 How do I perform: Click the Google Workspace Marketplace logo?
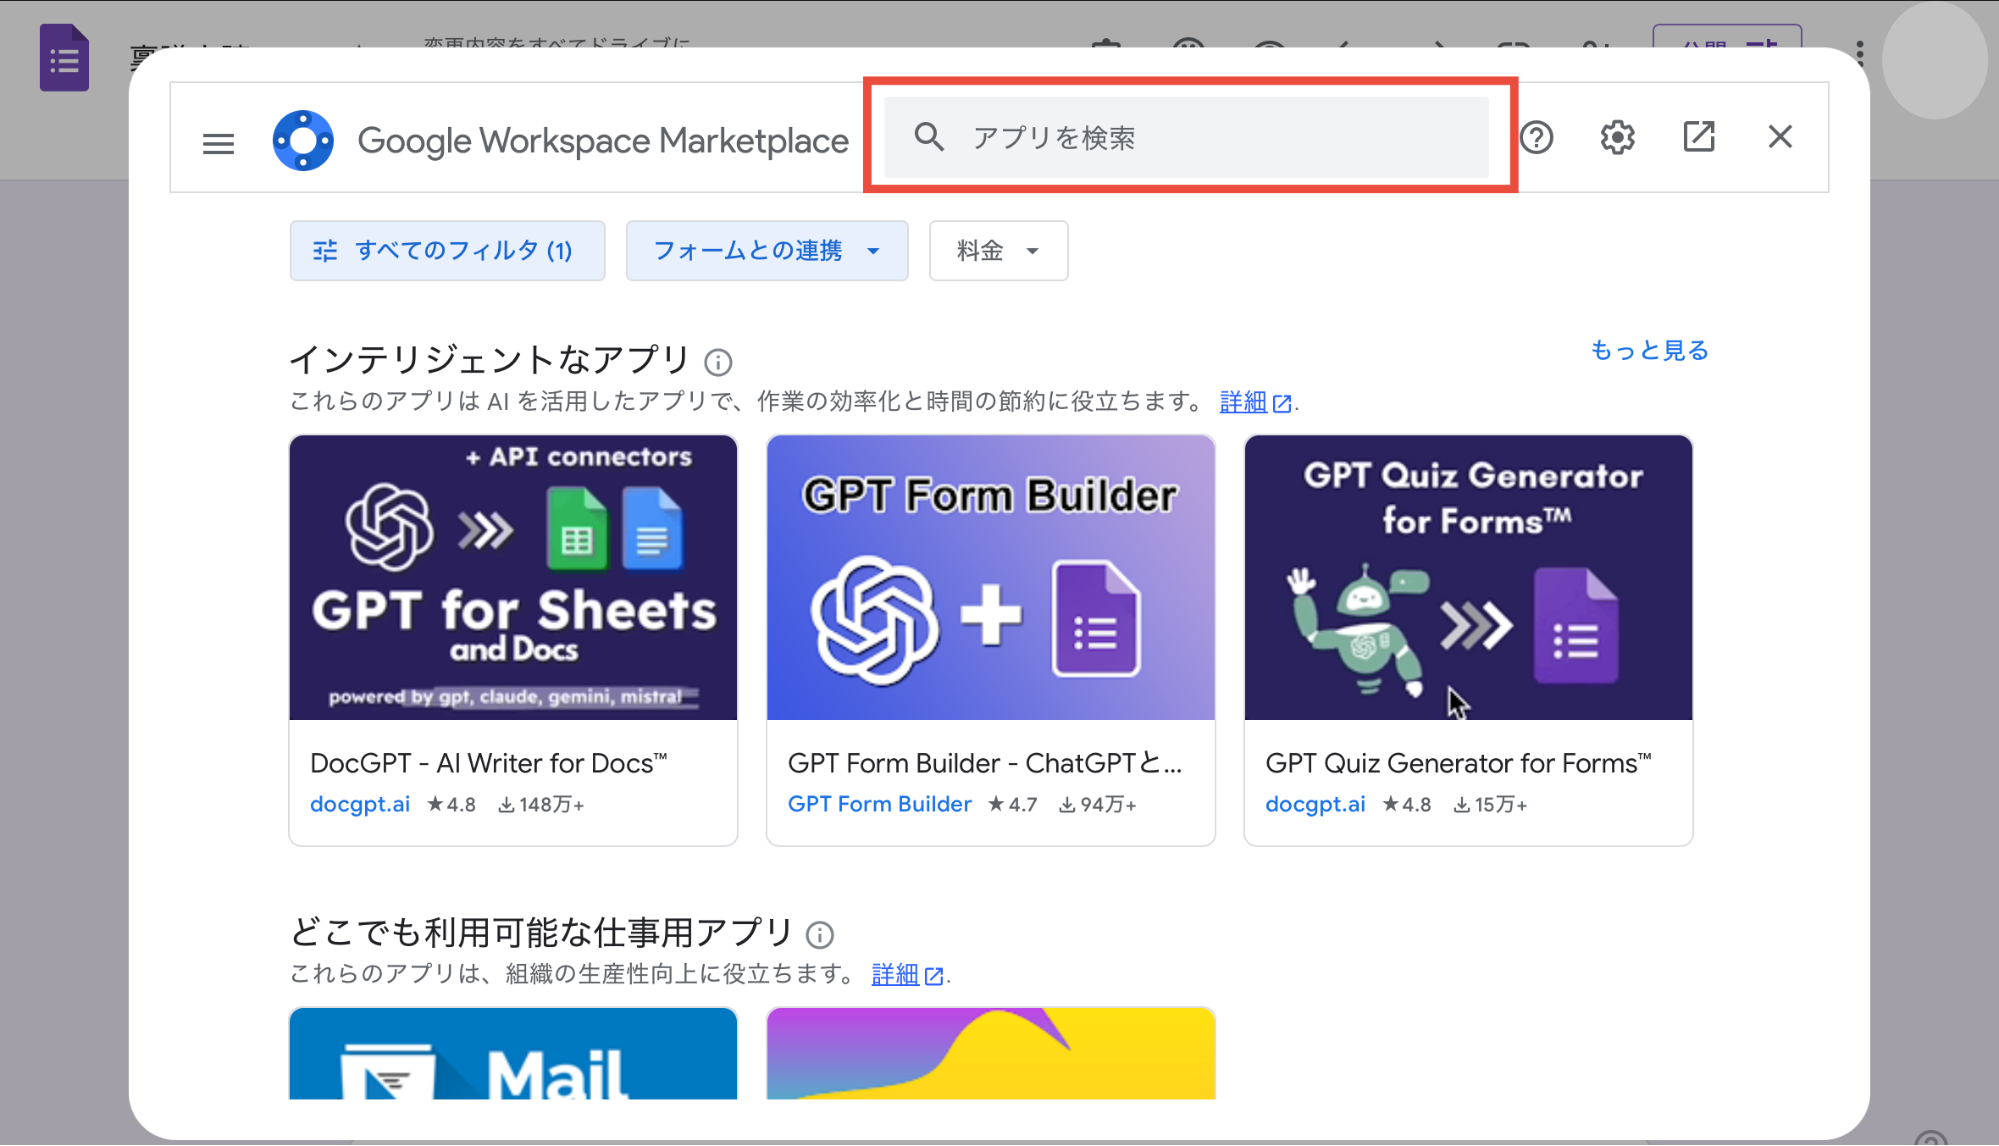click(303, 140)
